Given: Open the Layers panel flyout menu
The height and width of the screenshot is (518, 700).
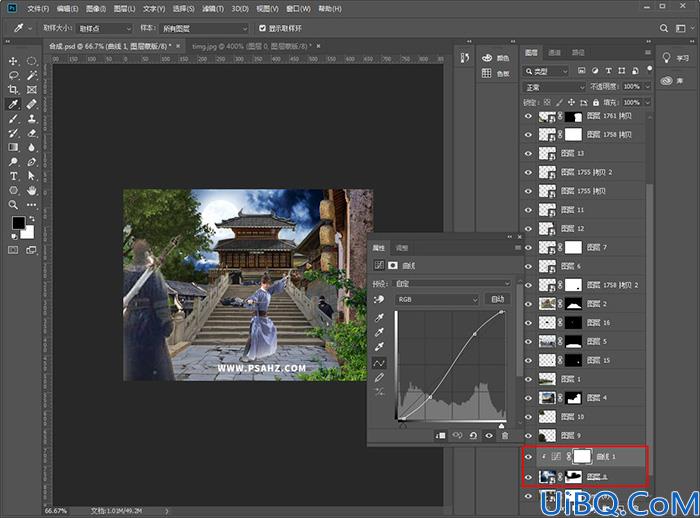Looking at the screenshot, I should tap(648, 53).
